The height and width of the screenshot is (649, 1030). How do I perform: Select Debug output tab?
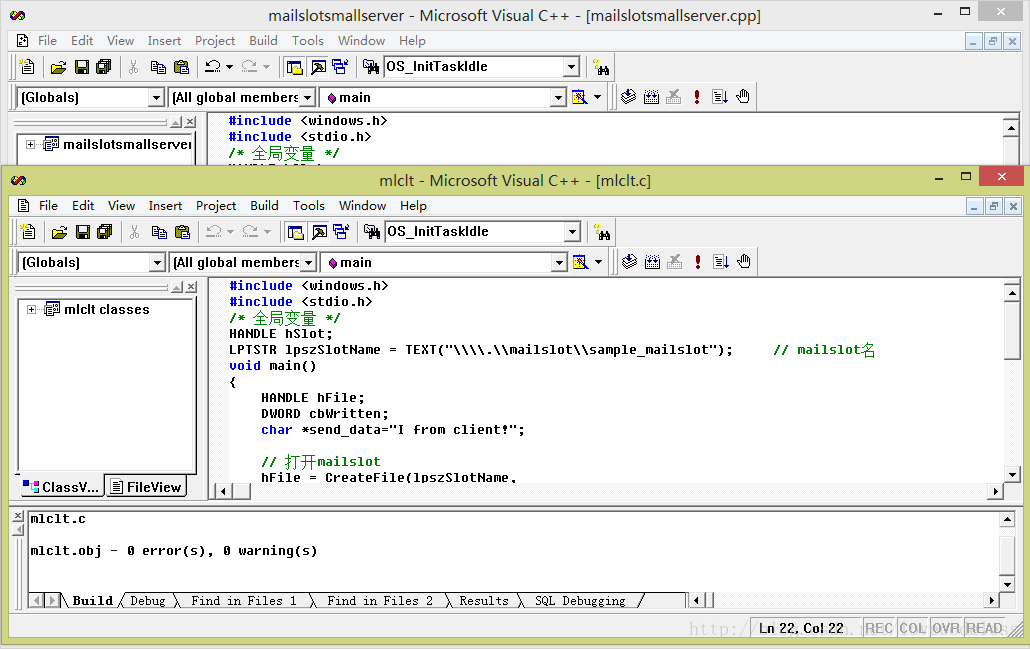click(148, 600)
